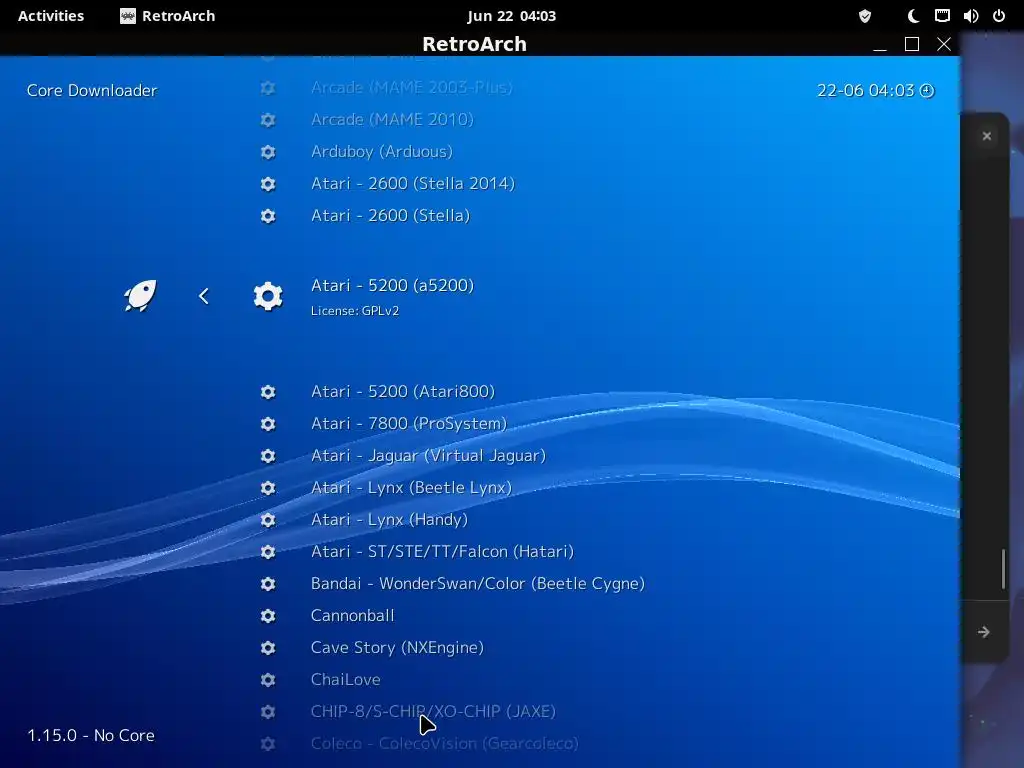Click the side panel scrollbar handle

(x=1004, y=568)
